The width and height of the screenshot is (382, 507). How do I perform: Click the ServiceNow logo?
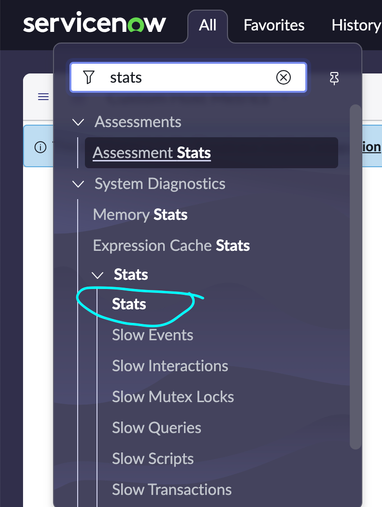(94, 23)
